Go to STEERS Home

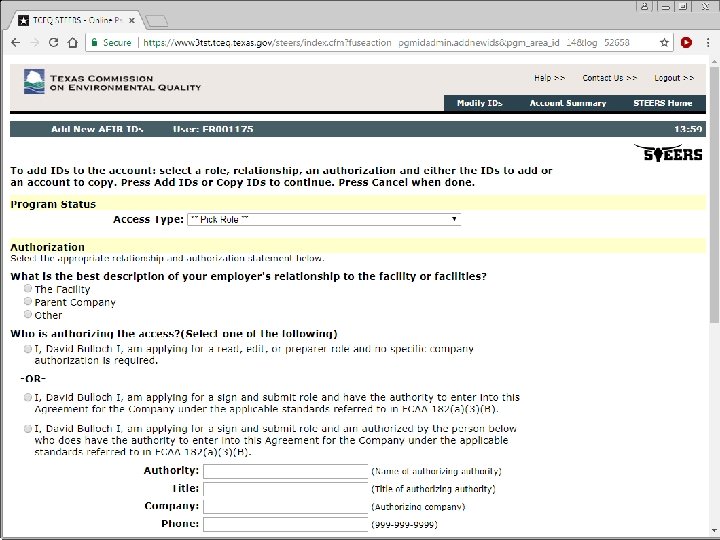[x=663, y=103]
